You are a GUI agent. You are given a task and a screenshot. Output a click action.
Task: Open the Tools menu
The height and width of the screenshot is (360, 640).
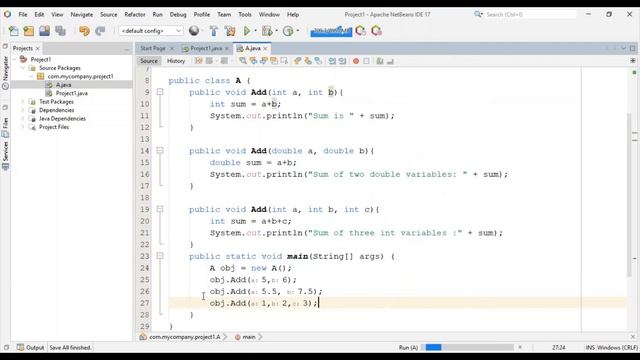coord(245,14)
